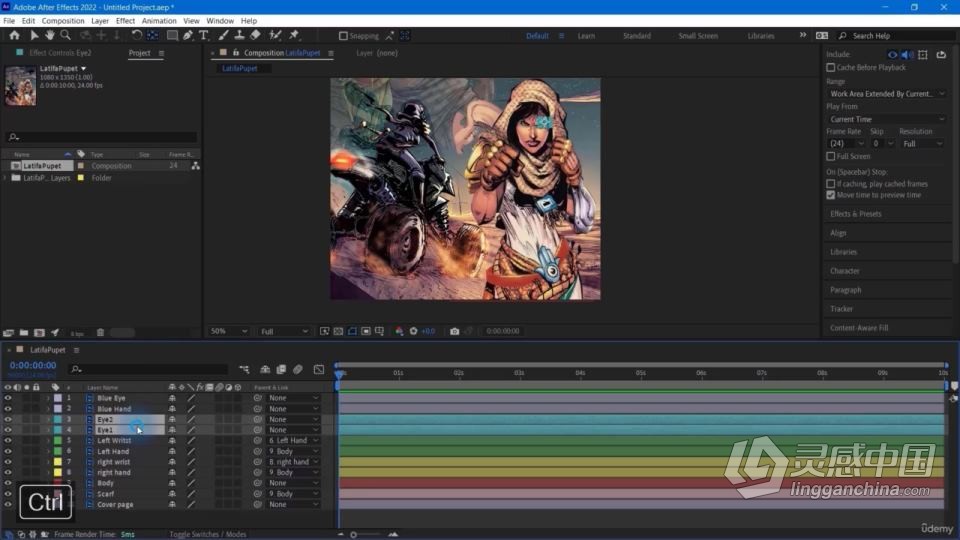Open the Range Work Area dropdown
This screenshot has width=960, height=540.
[887, 94]
